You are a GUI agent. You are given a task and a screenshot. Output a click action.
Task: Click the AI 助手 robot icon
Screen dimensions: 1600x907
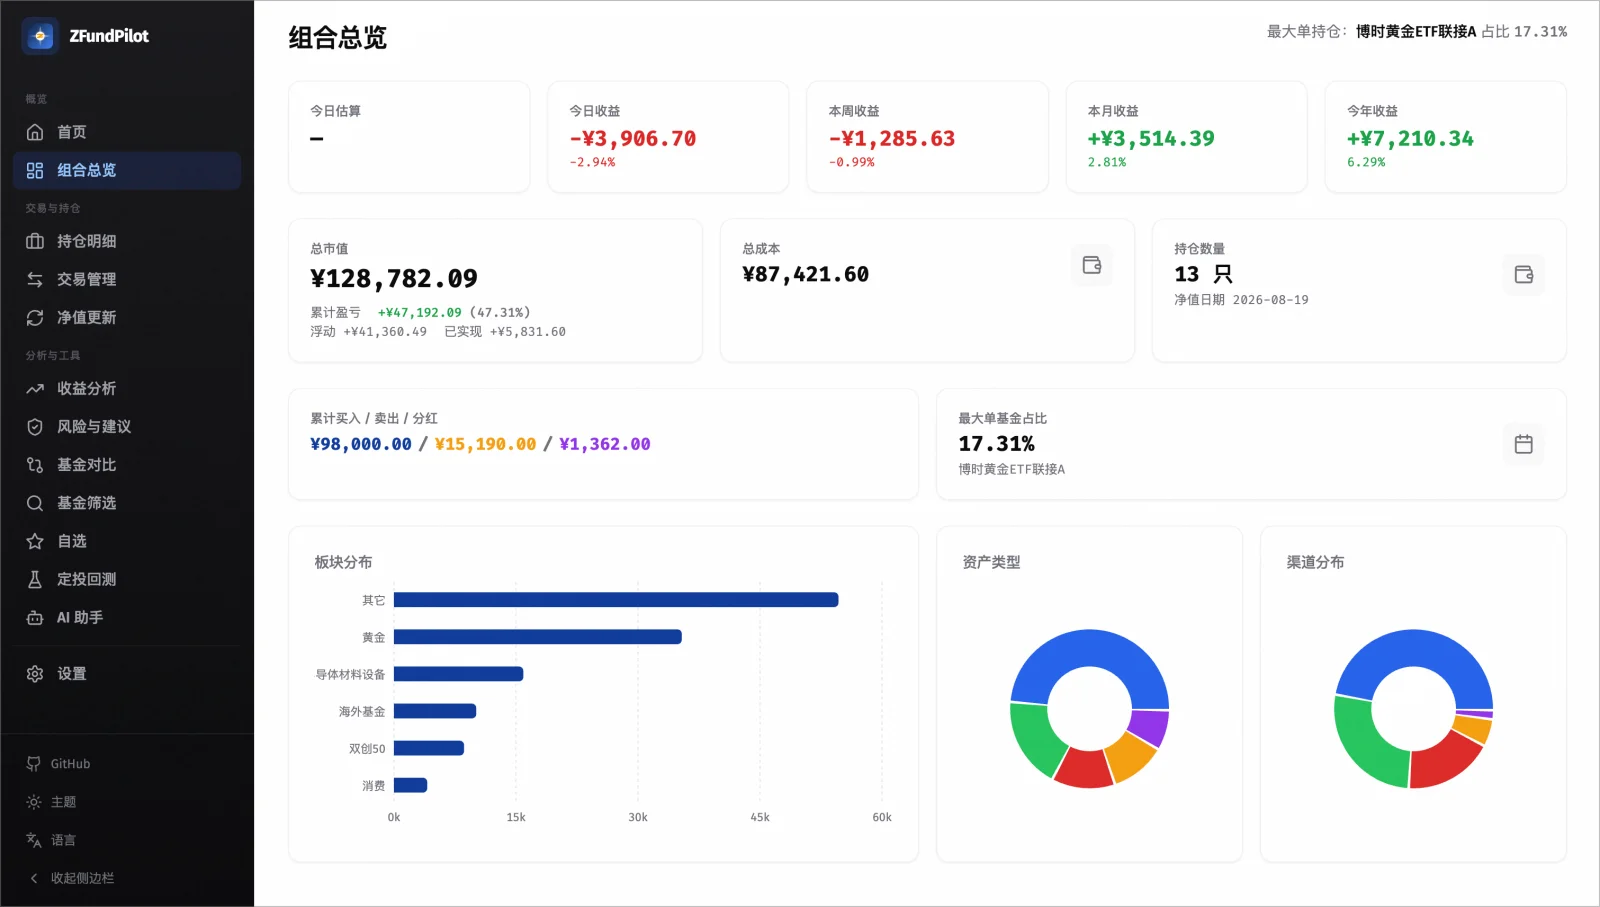(35, 617)
